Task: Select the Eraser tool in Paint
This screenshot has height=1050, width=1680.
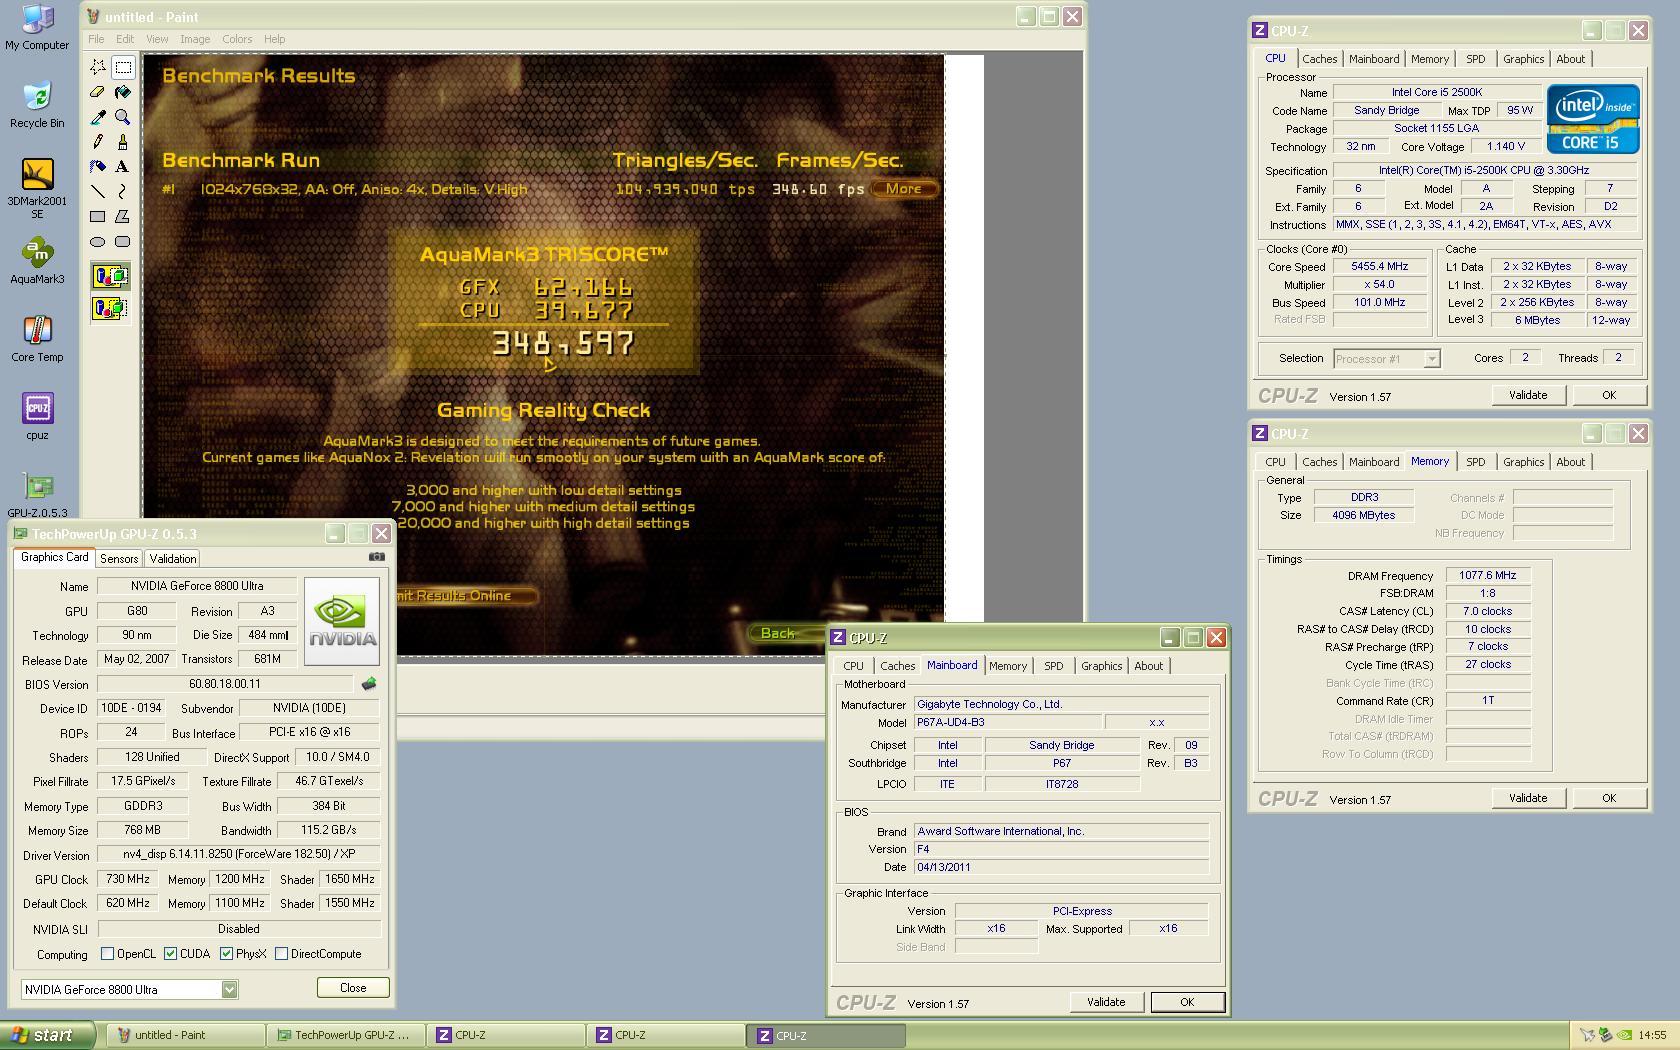Action: click(x=98, y=92)
